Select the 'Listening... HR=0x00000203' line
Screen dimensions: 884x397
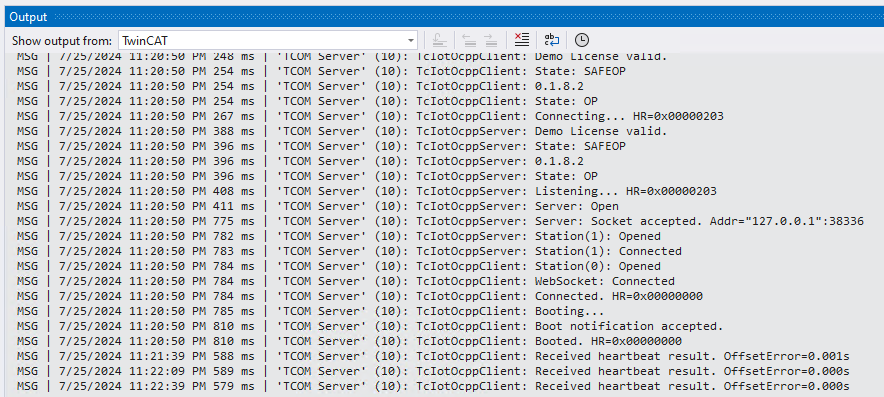[367, 191]
